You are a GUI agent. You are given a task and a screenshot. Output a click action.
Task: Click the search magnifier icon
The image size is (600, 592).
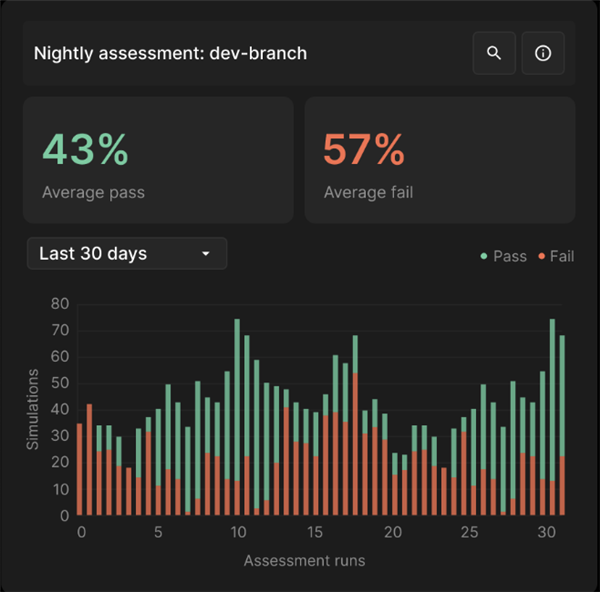(x=494, y=54)
